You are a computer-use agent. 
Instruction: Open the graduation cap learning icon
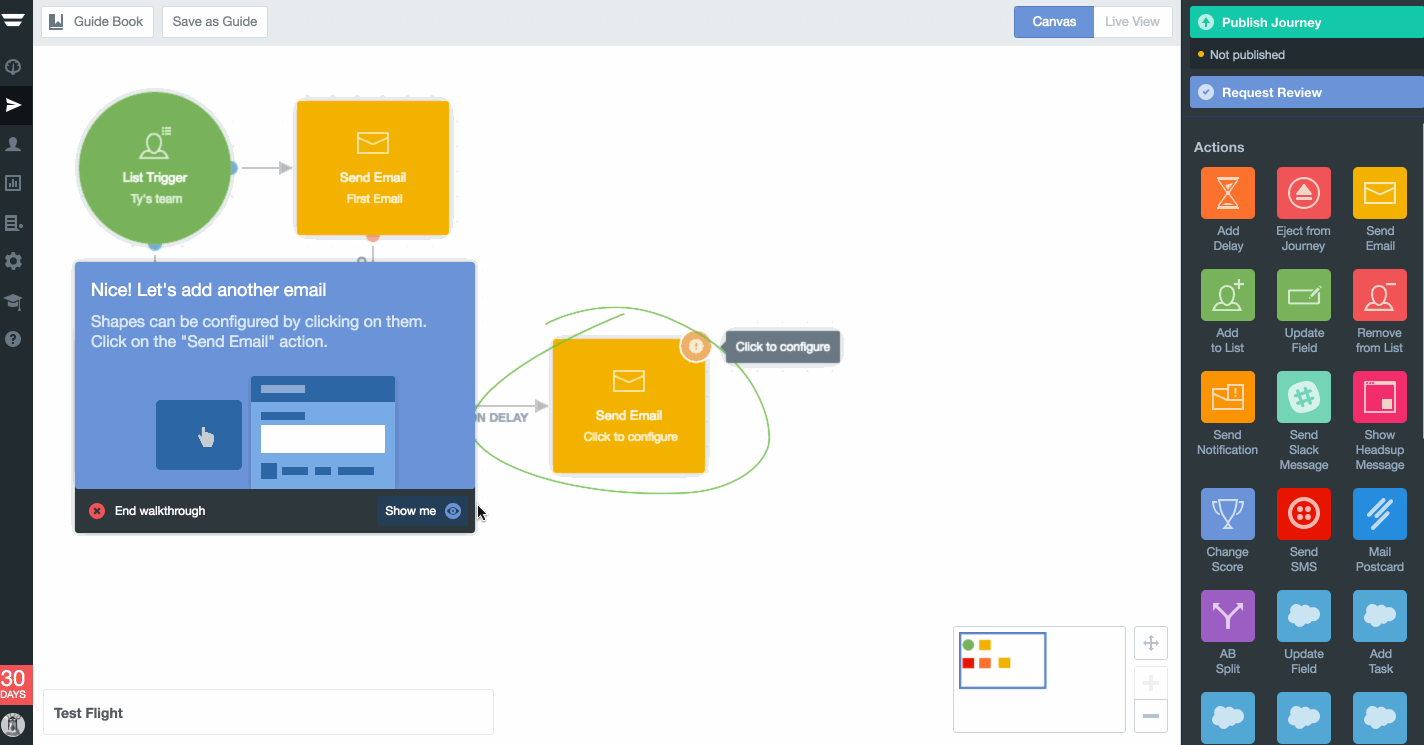coord(13,301)
